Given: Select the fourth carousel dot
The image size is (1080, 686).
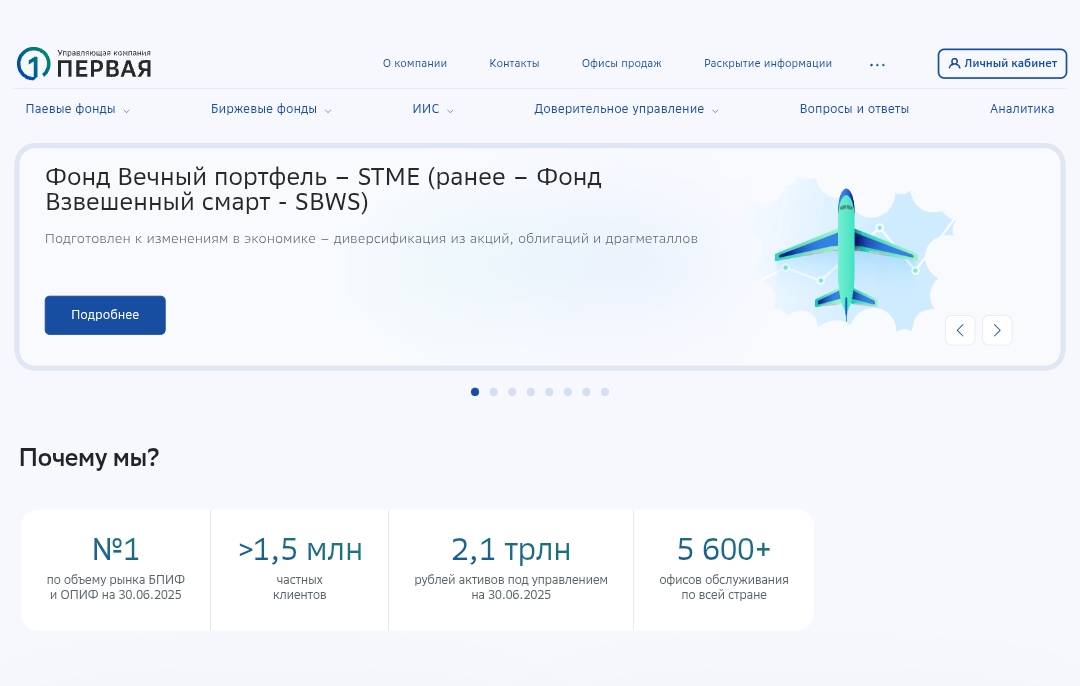Looking at the screenshot, I should click(x=530, y=392).
